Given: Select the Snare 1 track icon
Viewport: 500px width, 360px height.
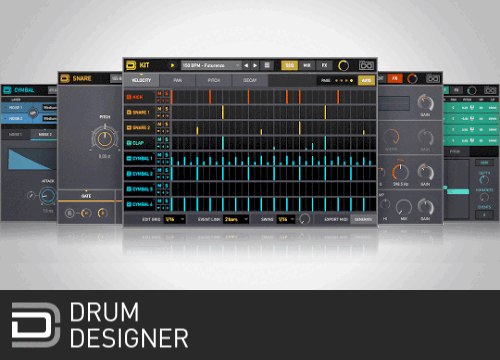Looking at the screenshot, I should click(129, 112).
